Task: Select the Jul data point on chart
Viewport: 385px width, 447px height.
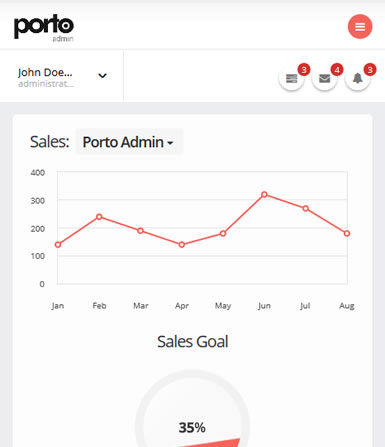Action: click(x=305, y=208)
